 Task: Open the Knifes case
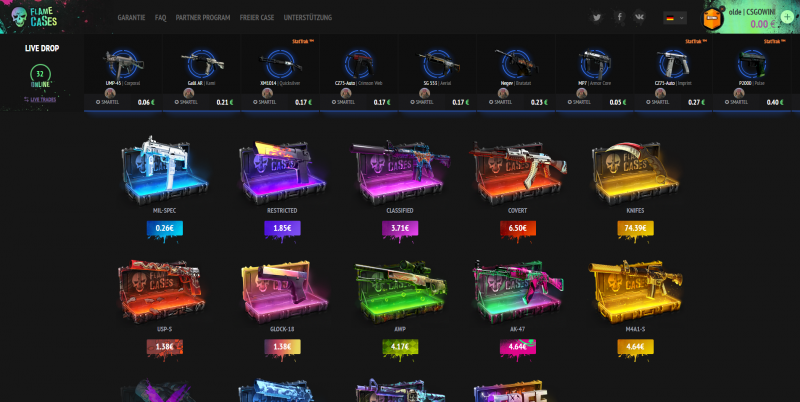(635, 172)
